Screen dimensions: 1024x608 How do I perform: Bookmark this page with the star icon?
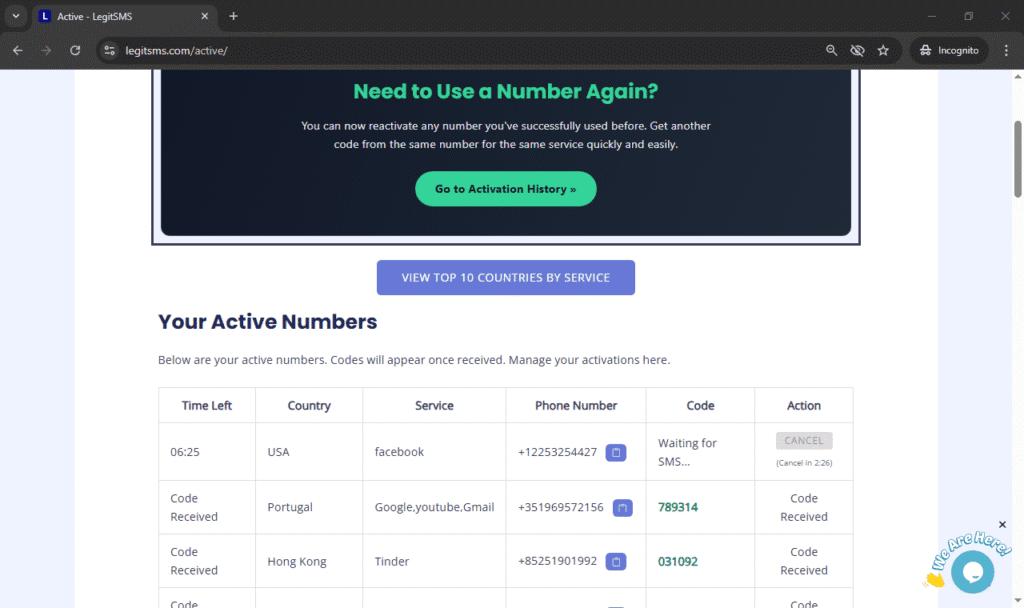(883, 50)
